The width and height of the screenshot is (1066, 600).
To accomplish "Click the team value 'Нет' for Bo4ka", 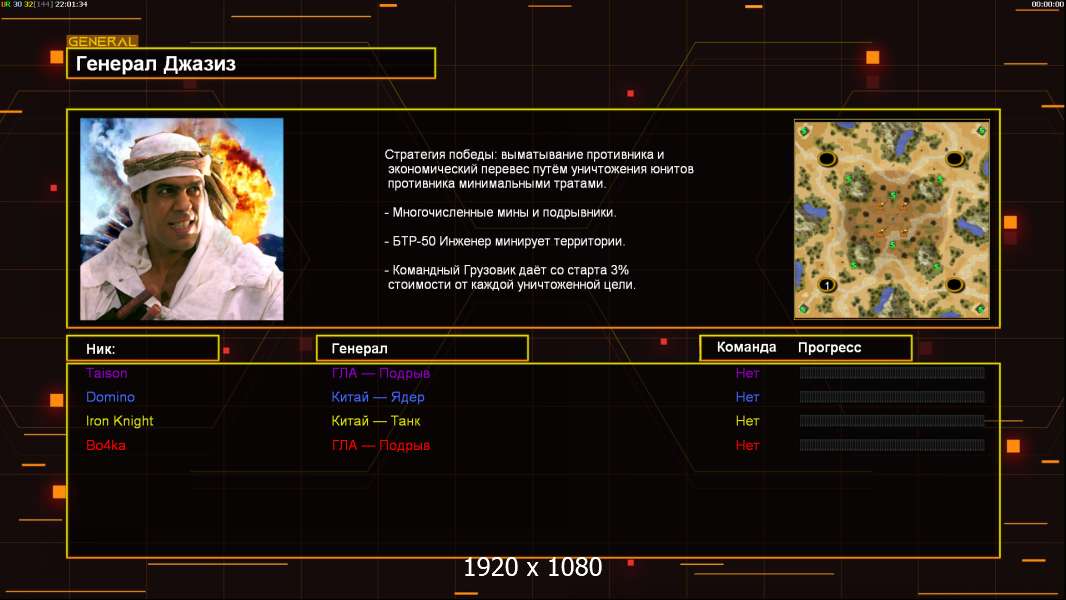I will 747,445.
